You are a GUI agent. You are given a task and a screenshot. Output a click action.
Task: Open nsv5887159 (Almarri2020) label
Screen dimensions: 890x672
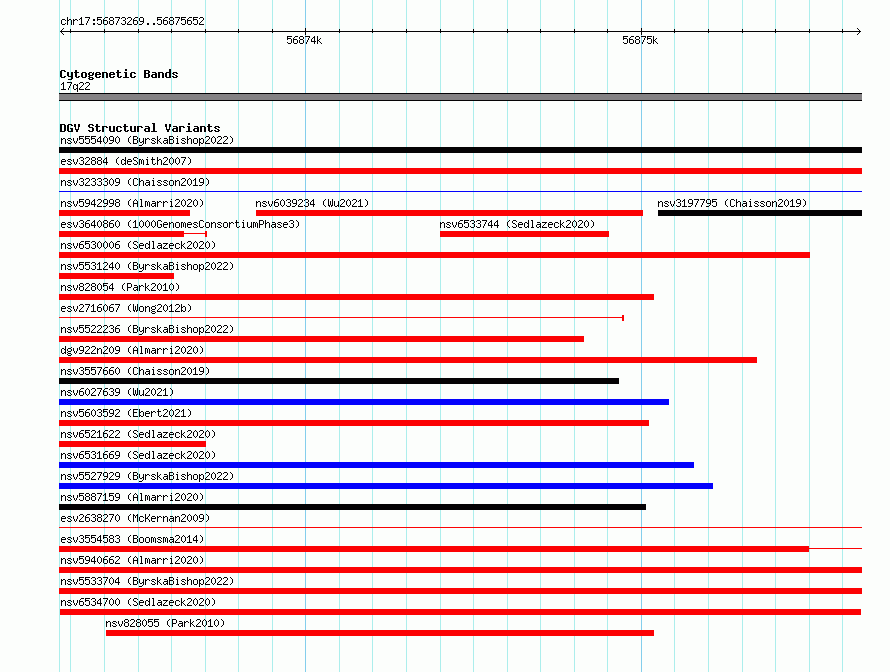[132, 497]
